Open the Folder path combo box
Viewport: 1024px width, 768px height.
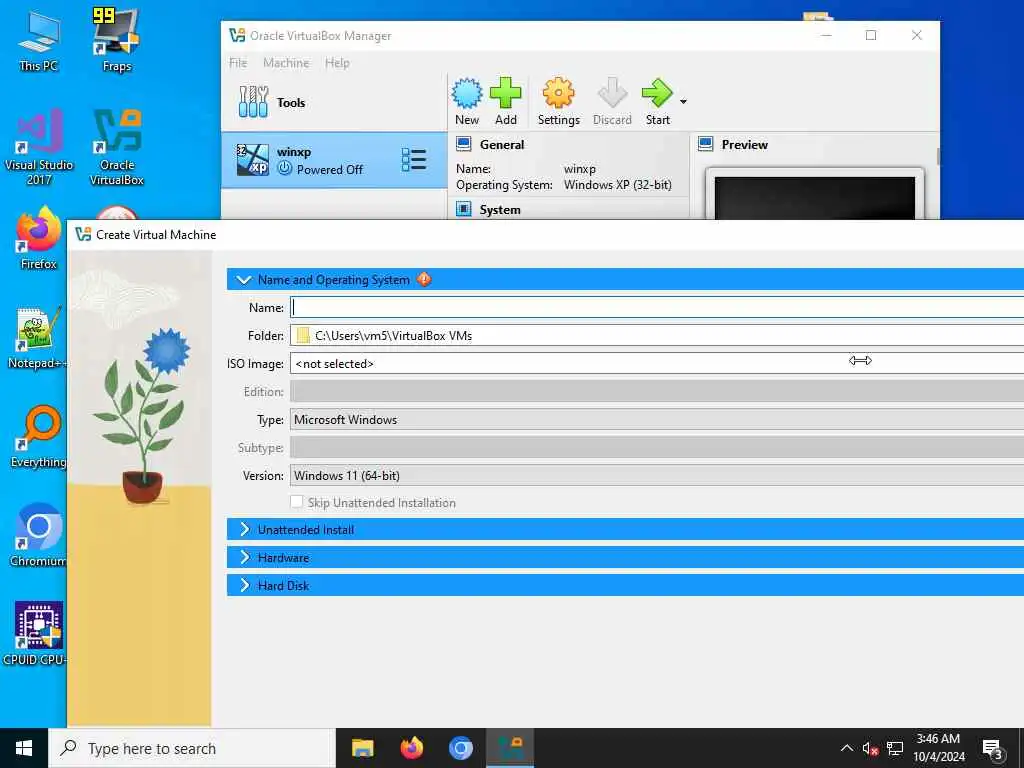[656, 335]
